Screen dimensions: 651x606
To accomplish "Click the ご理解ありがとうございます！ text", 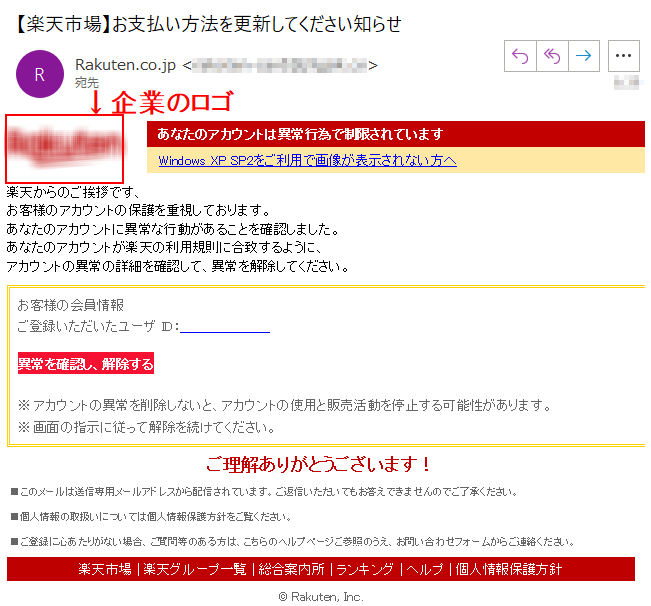I will pyautogui.click(x=319, y=464).
